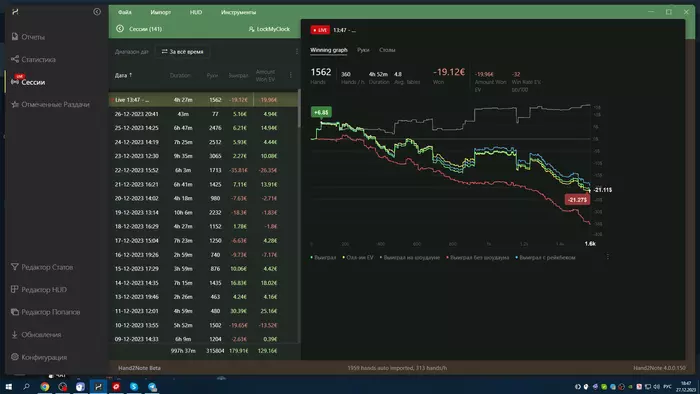This screenshot has width=700, height=394.
Task: Click the volume icon in the system tray
Action: click(x=656, y=386)
